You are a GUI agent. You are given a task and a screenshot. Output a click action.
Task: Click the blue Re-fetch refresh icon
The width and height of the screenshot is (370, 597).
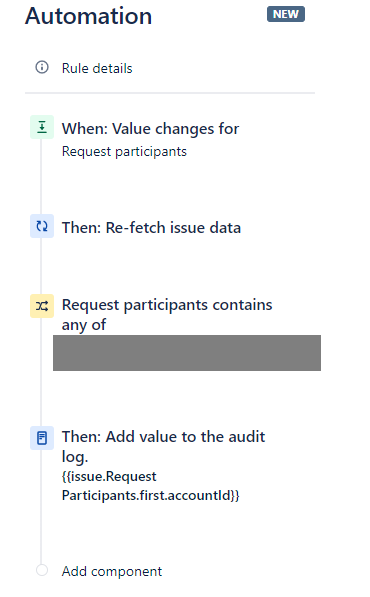point(42,226)
